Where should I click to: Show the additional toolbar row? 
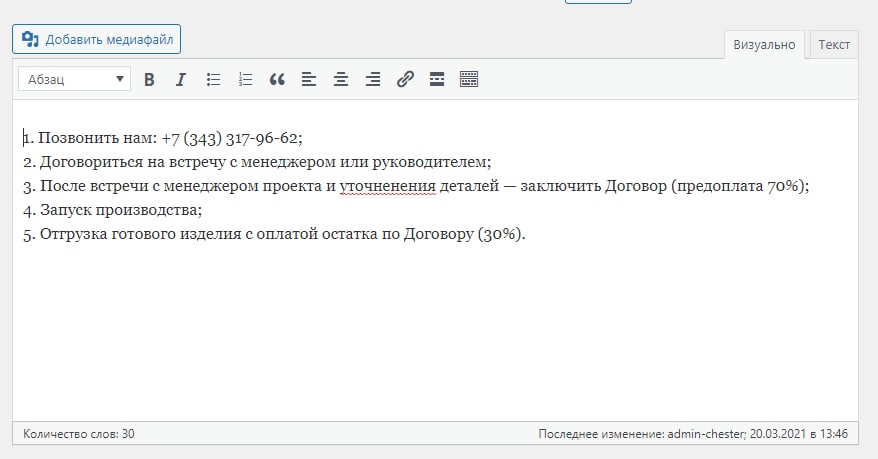point(469,79)
